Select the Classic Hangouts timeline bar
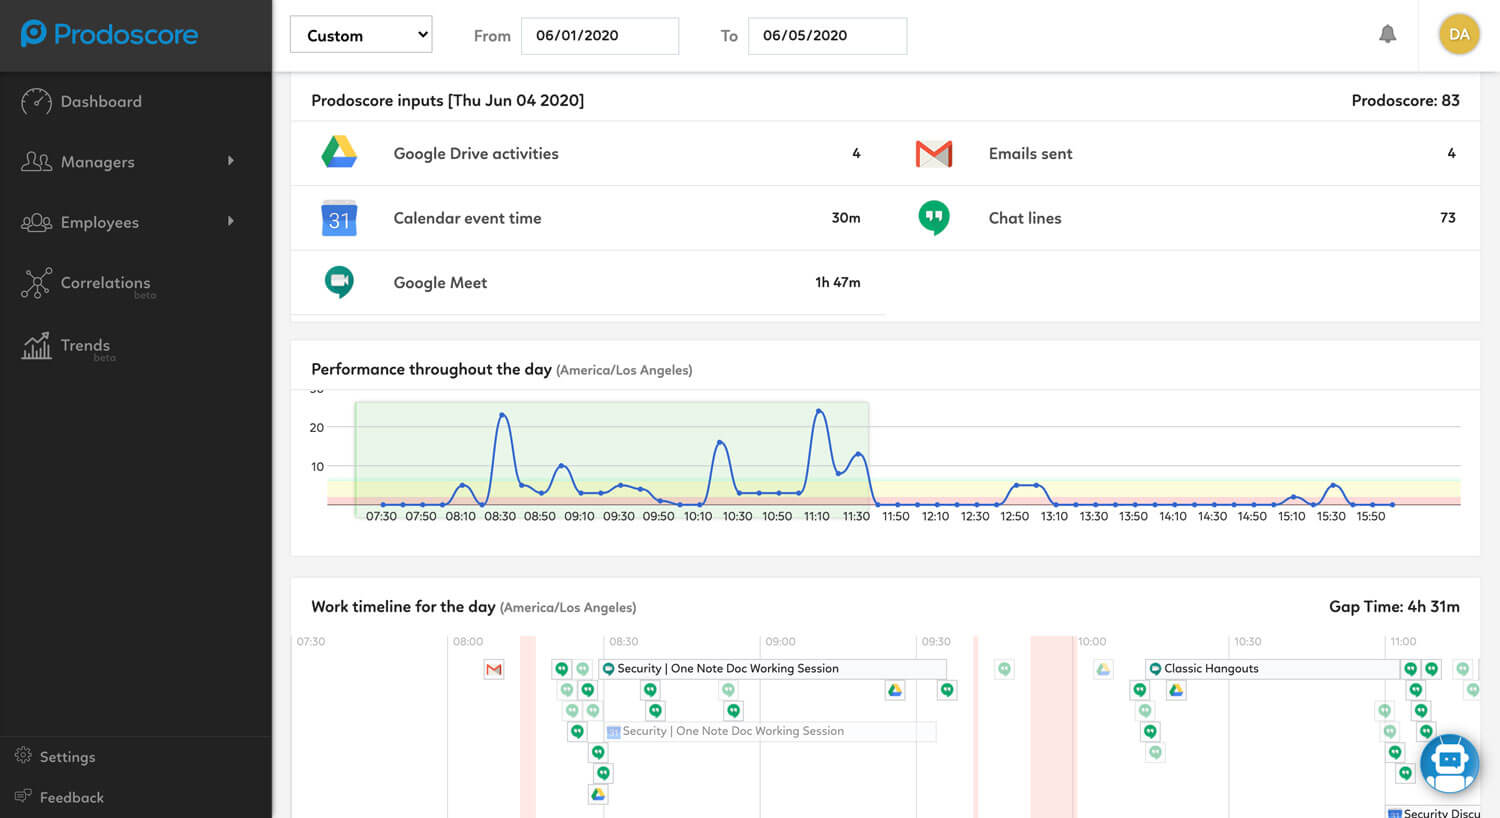This screenshot has height=818, width=1500. tap(1273, 669)
